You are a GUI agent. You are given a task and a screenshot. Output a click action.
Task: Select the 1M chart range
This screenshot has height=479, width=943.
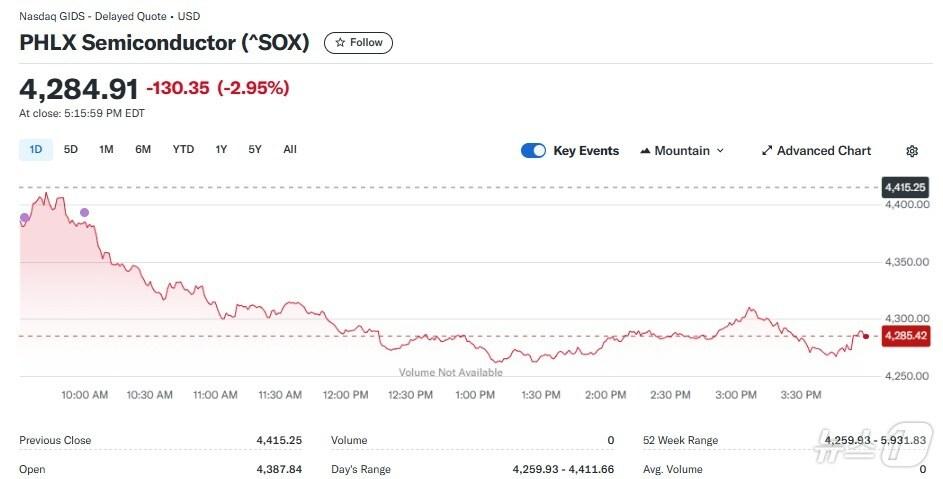(x=106, y=150)
